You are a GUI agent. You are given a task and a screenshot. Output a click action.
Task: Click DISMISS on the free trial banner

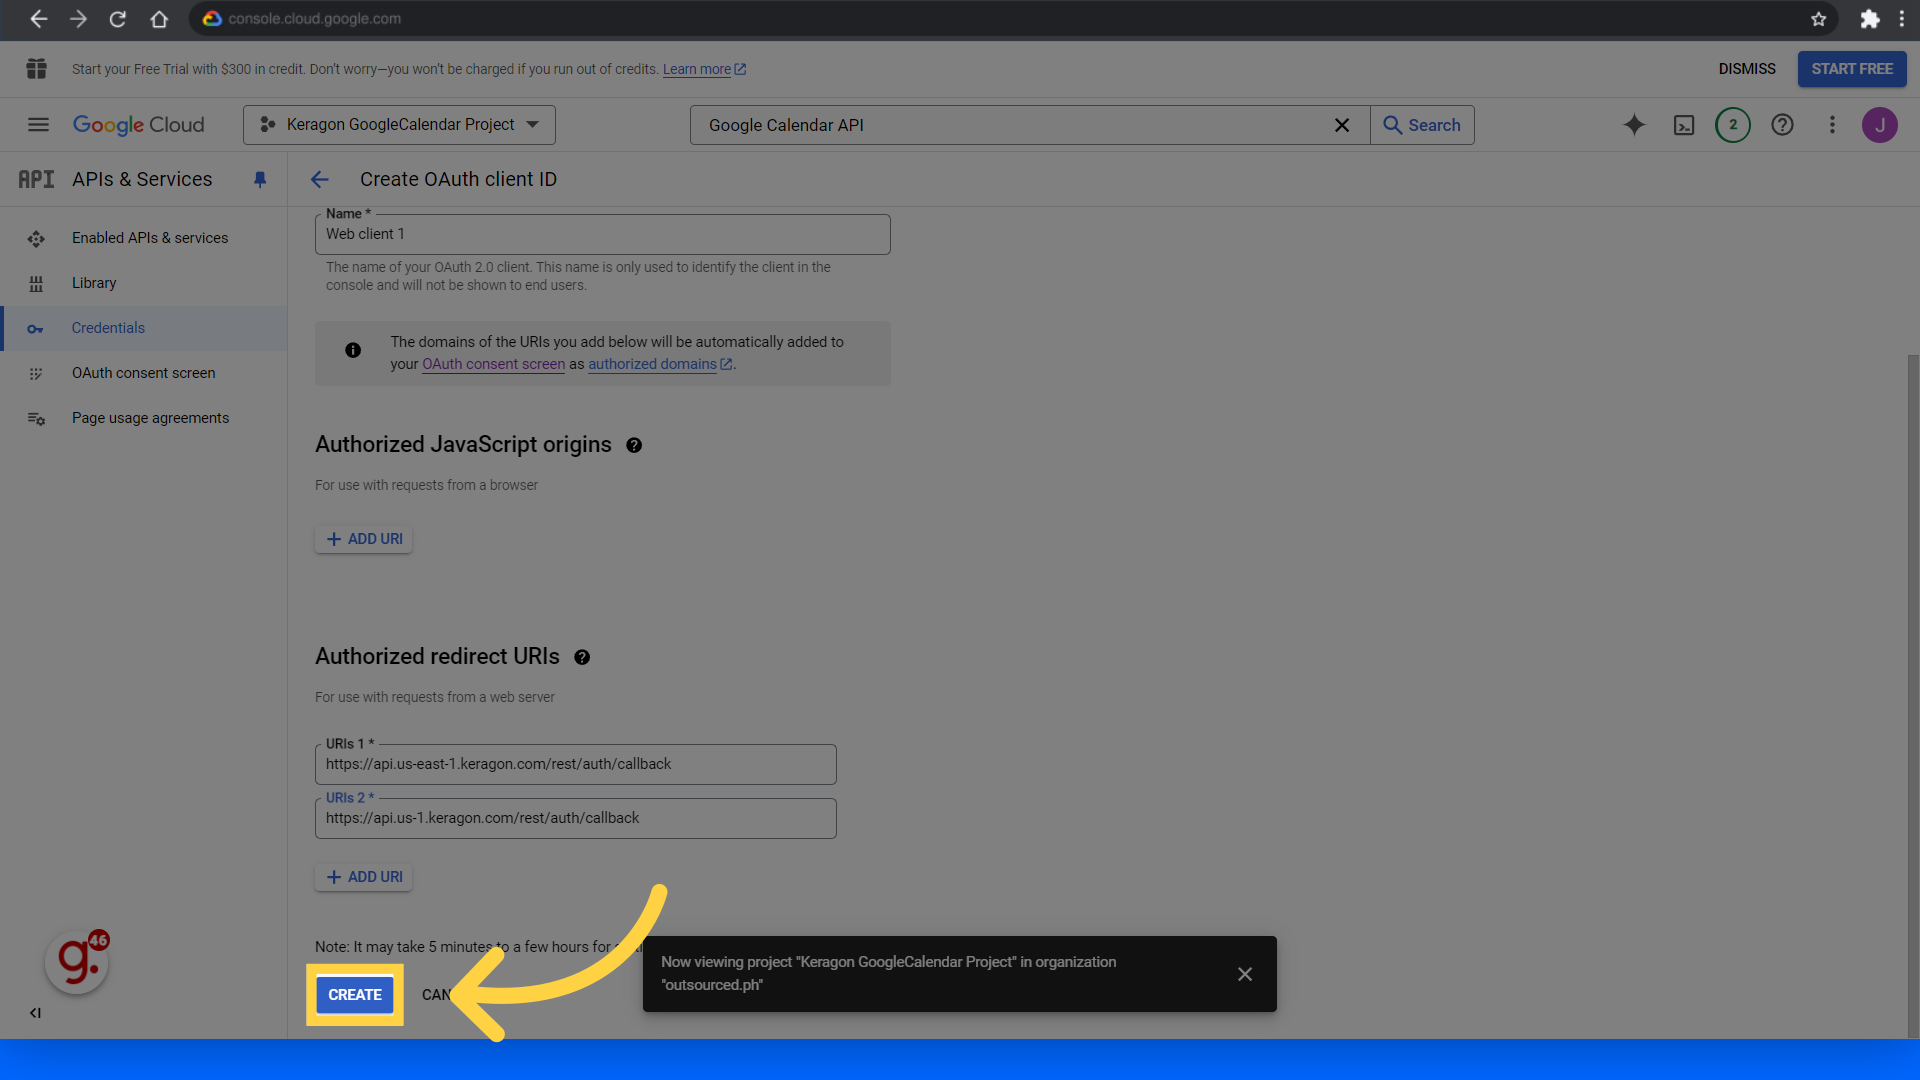pyautogui.click(x=1747, y=69)
